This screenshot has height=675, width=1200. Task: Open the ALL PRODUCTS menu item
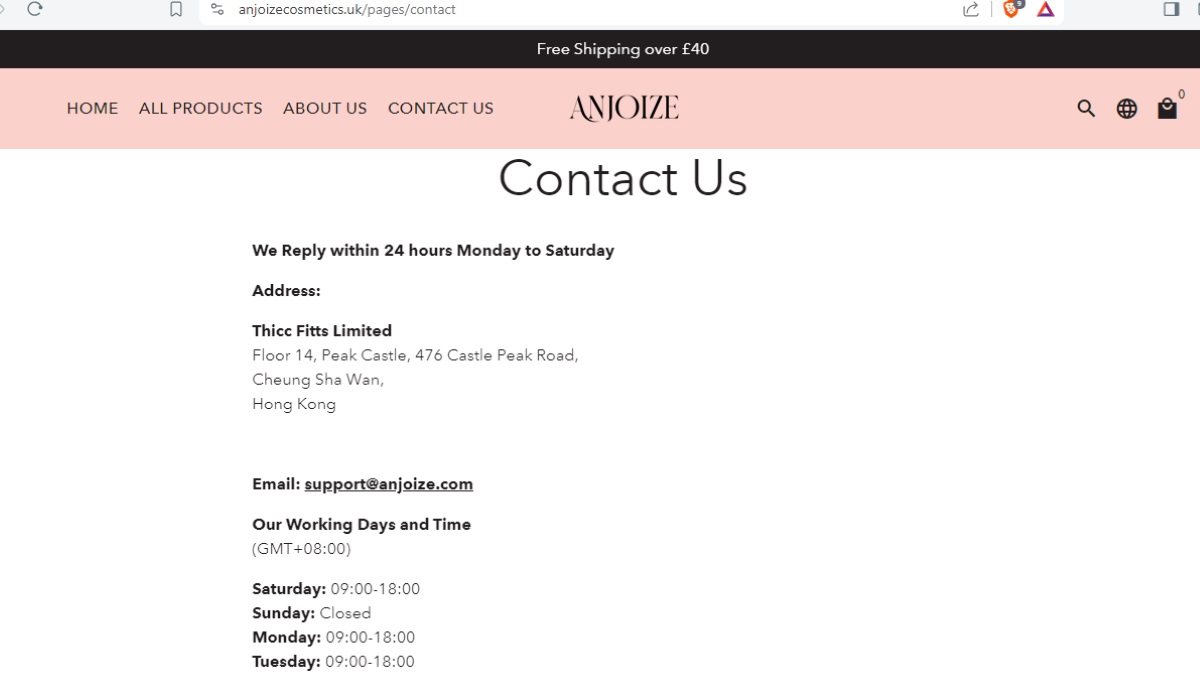click(x=200, y=108)
